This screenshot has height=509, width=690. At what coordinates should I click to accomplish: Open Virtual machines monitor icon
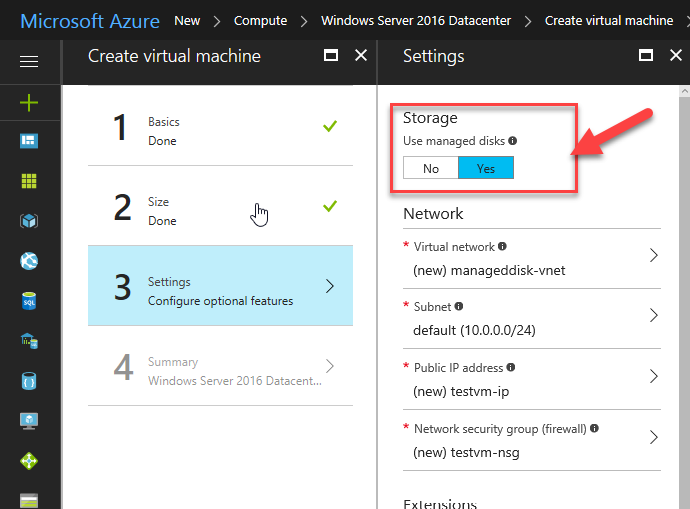pos(29,421)
